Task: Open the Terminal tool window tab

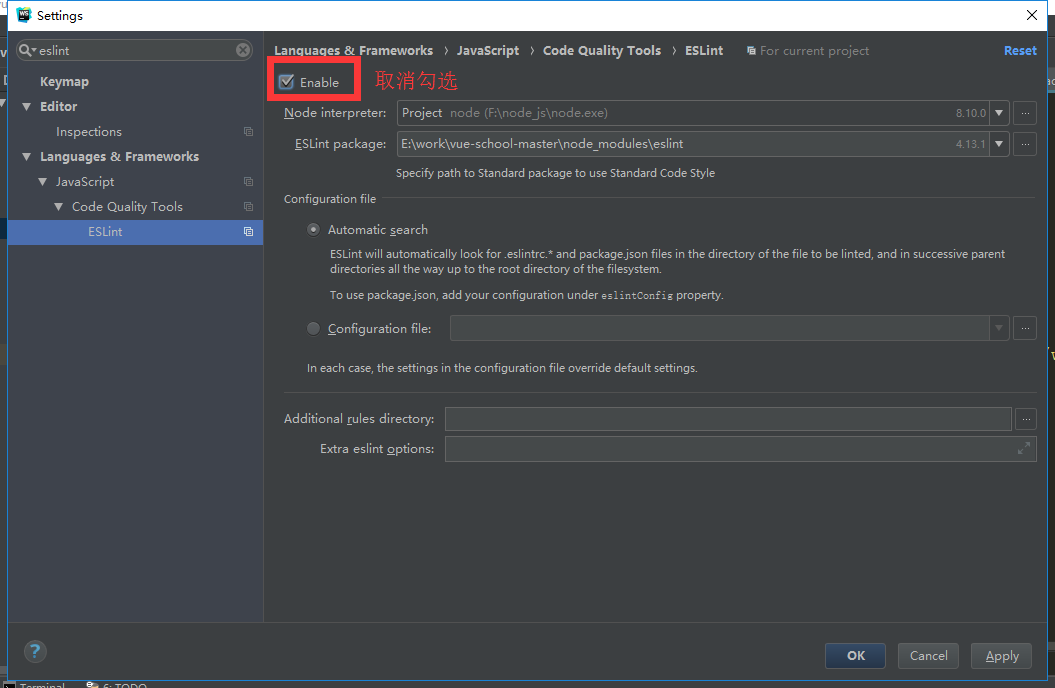Action: (37, 685)
